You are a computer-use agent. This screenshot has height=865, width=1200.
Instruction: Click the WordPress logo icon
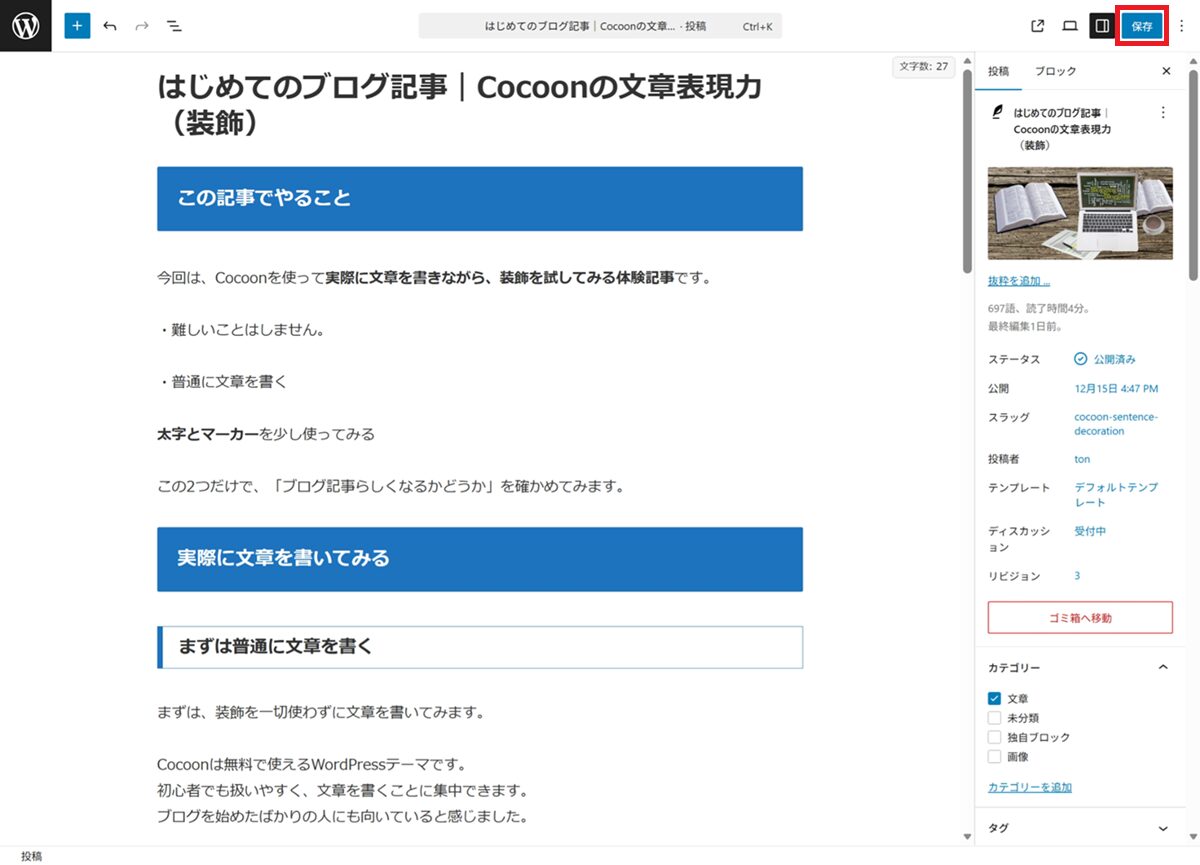pyautogui.click(x=25, y=26)
